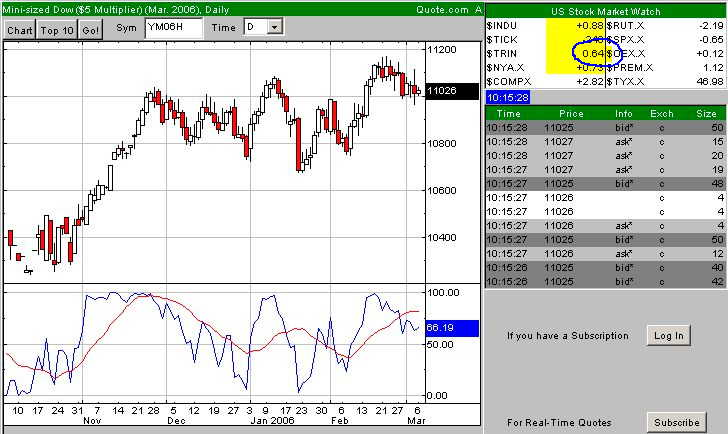728x434 pixels.
Task: Select the $NYA.X symbol in Market Watch
Action: click(x=505, y=68)
